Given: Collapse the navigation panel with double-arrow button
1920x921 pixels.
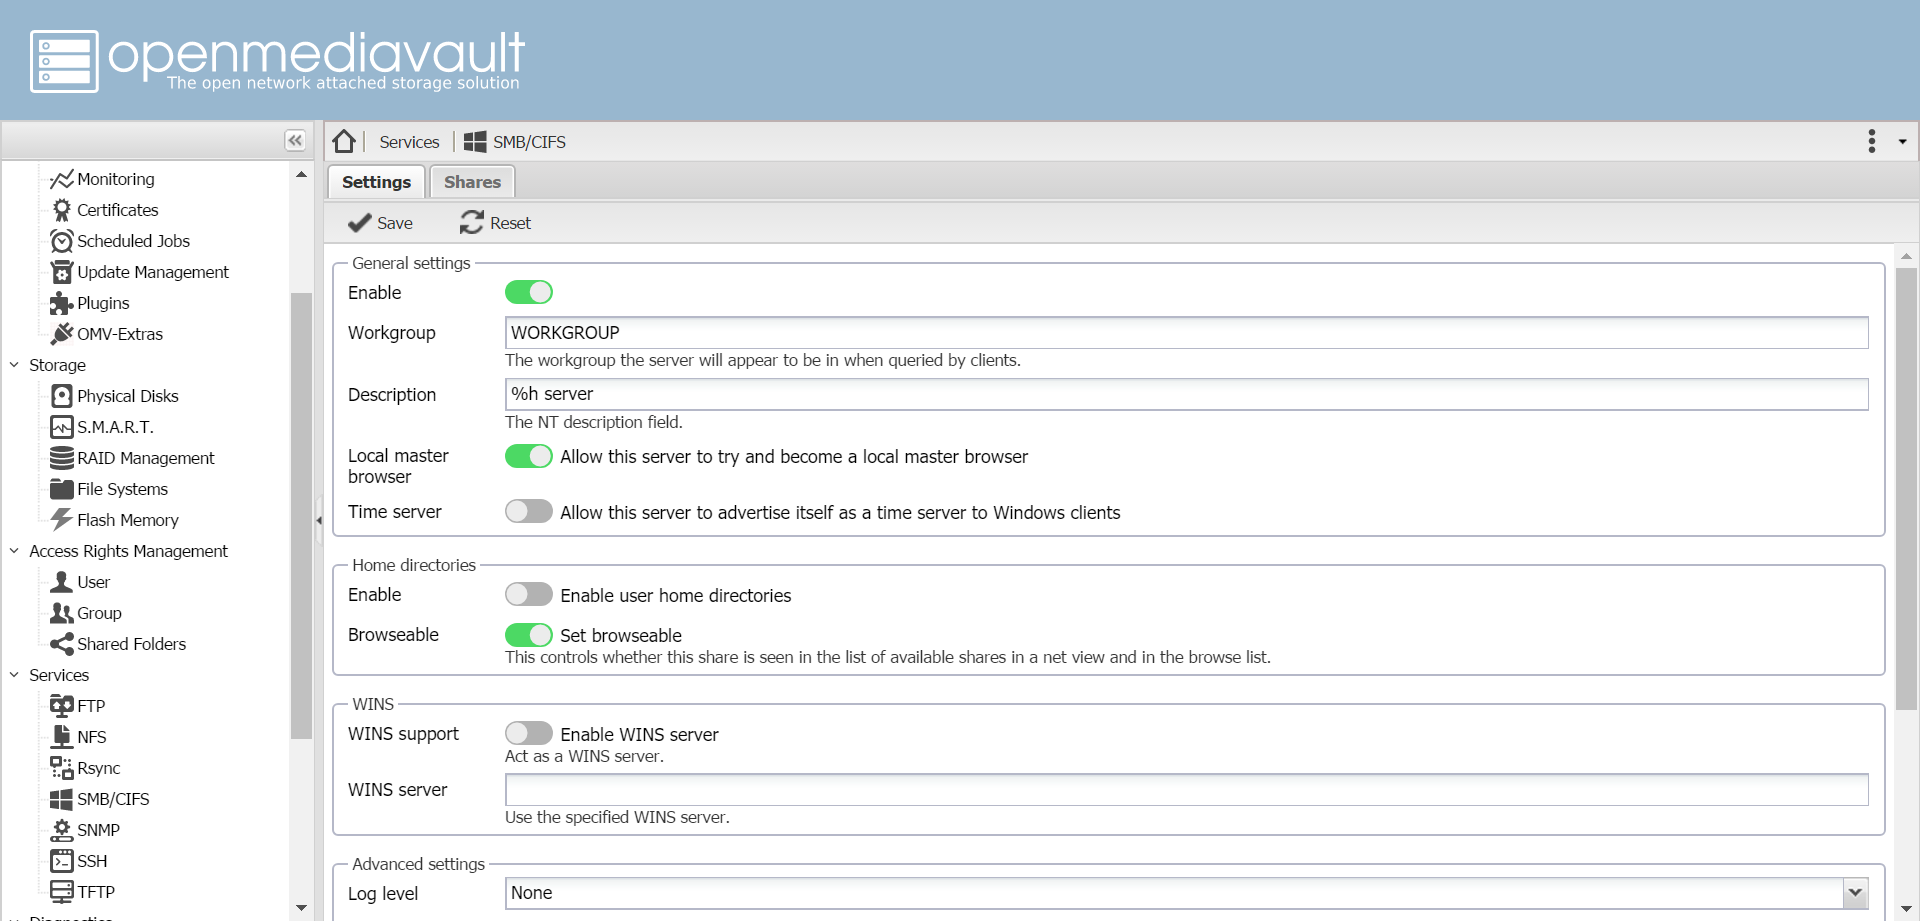Looking at the screenshot, I should [x=295, y=140].
